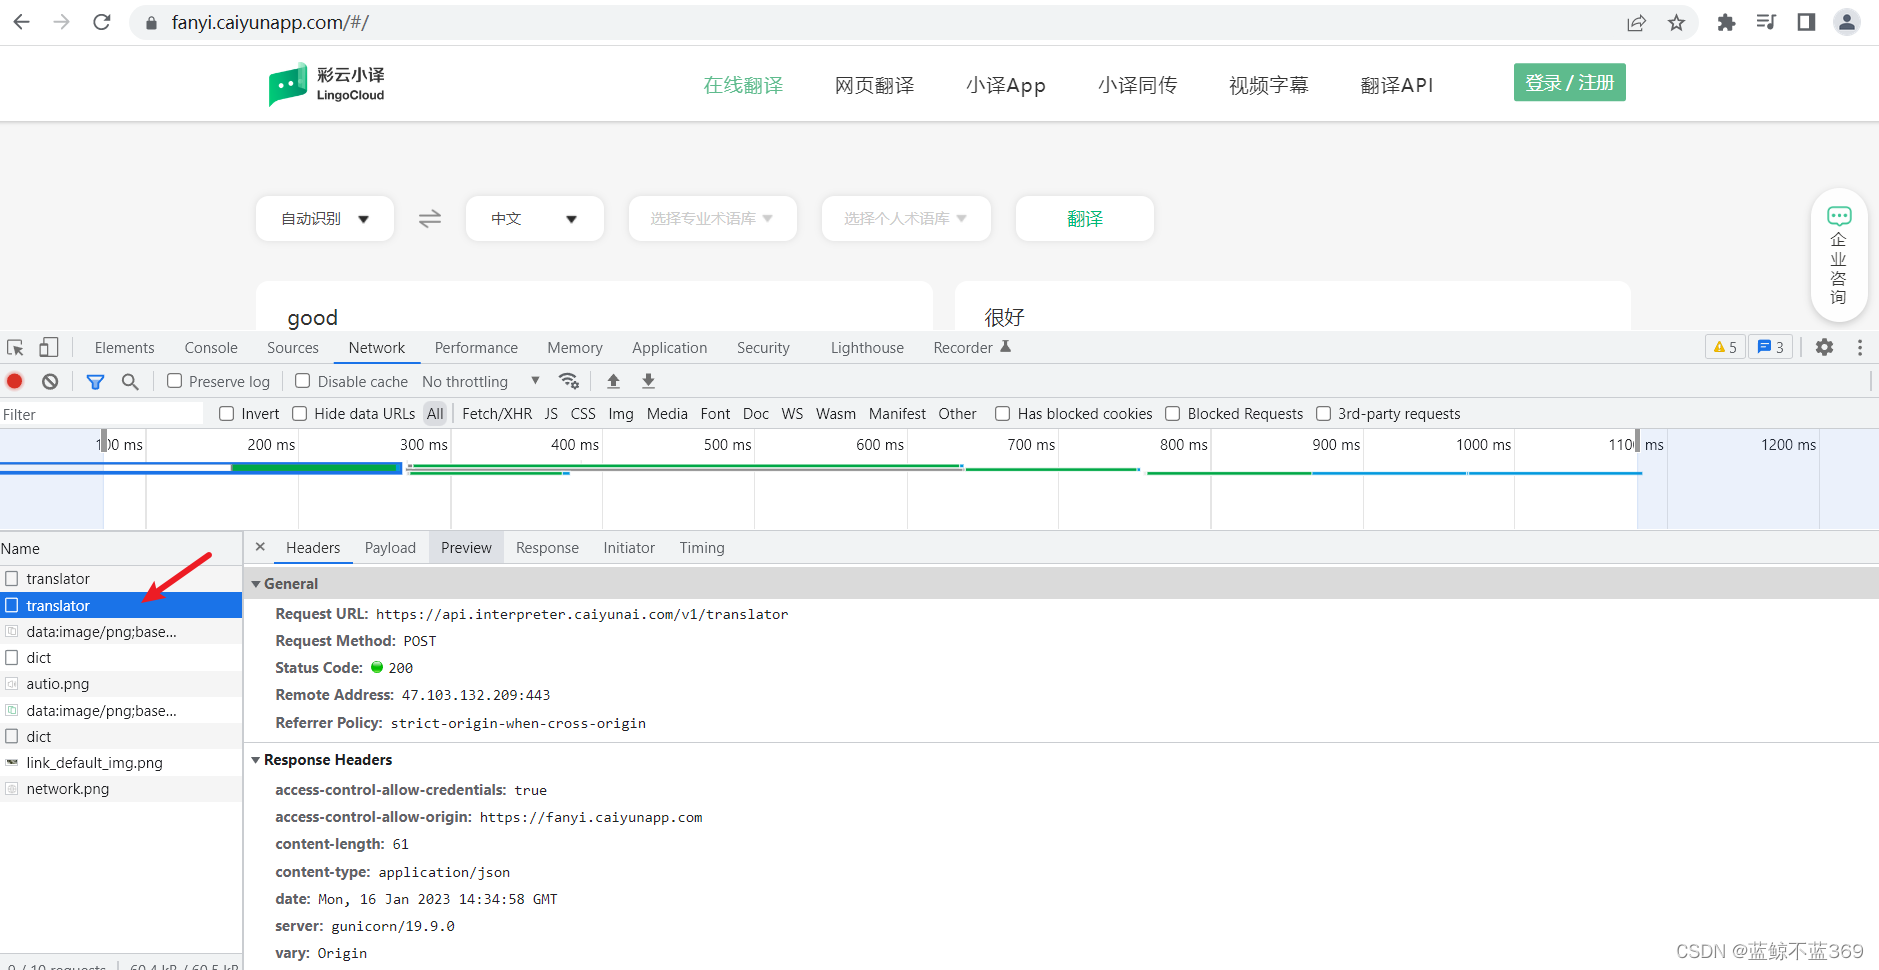The image size is (1879, 970).
Task: Click the network Filter text field
Action: [102, 414]
